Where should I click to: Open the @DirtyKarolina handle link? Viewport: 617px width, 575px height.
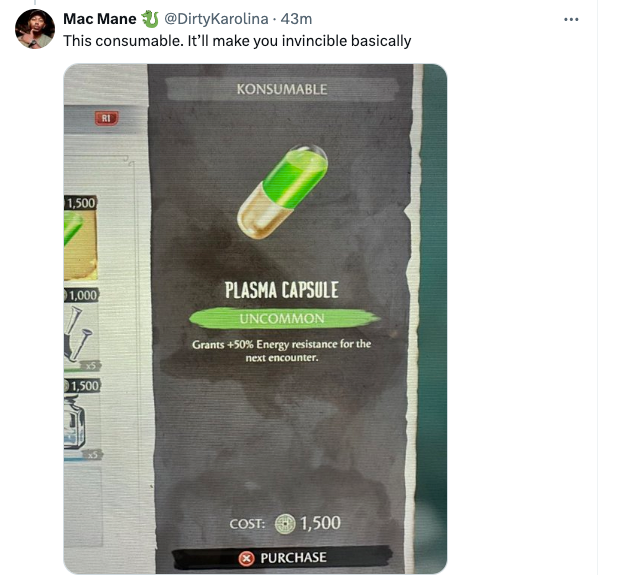[x=216, y=19]
